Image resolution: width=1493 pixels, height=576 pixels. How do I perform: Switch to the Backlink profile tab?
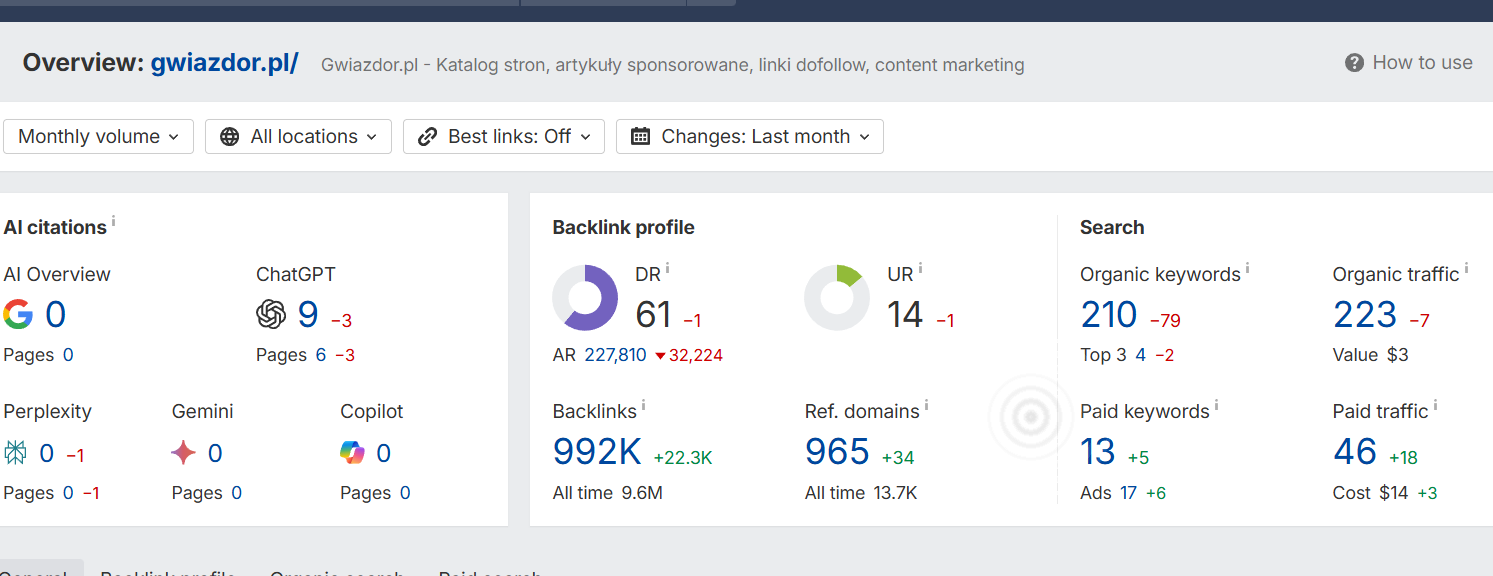167,572
